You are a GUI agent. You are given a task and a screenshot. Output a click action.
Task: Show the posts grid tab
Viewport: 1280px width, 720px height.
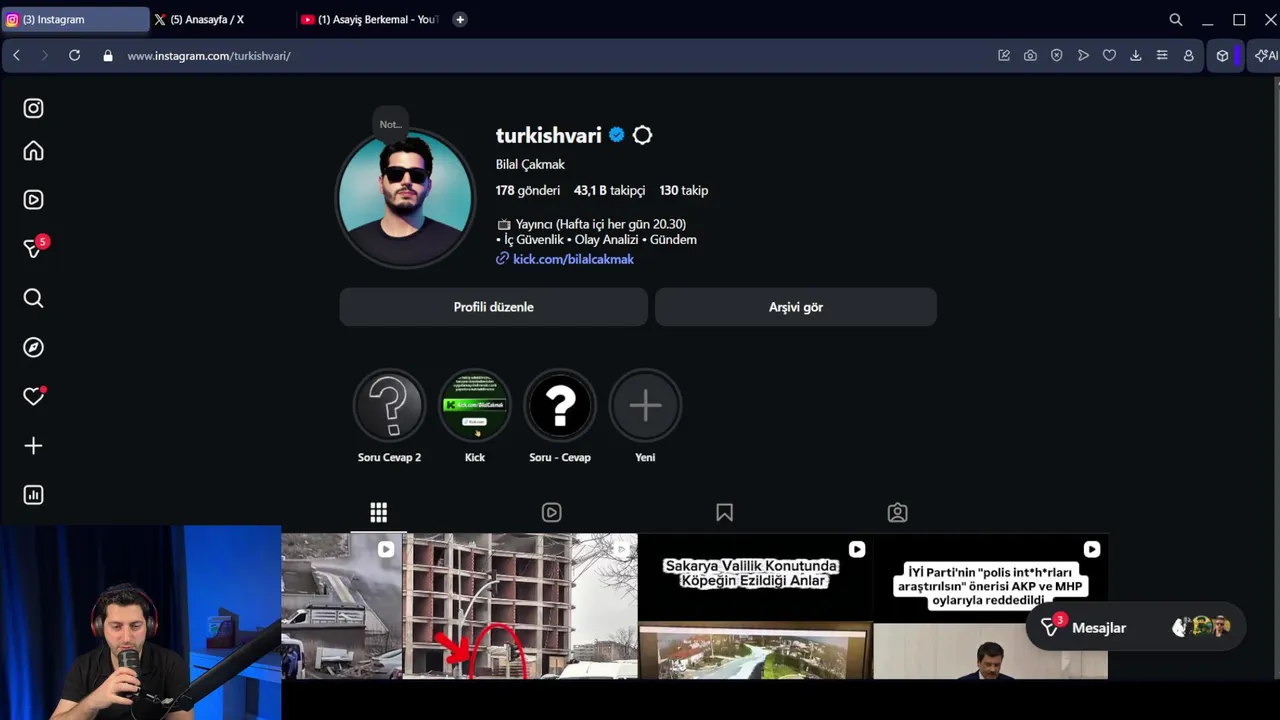(378, 513)
